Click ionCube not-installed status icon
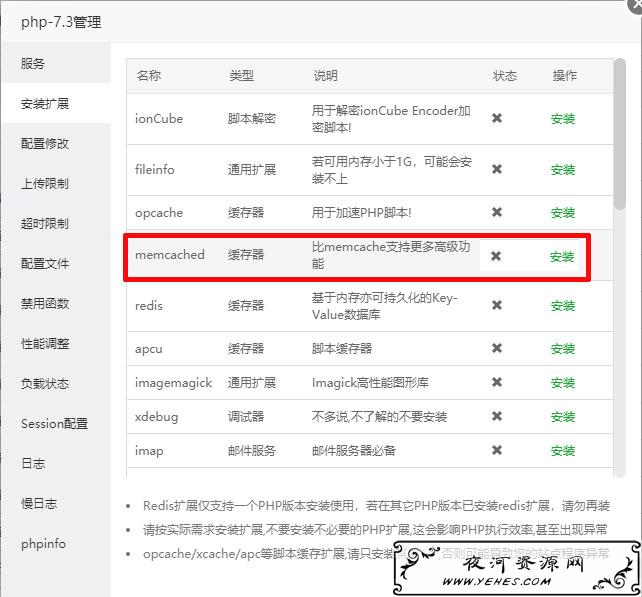642x597 pixels. pyautogui.click(x=497, y=118)
